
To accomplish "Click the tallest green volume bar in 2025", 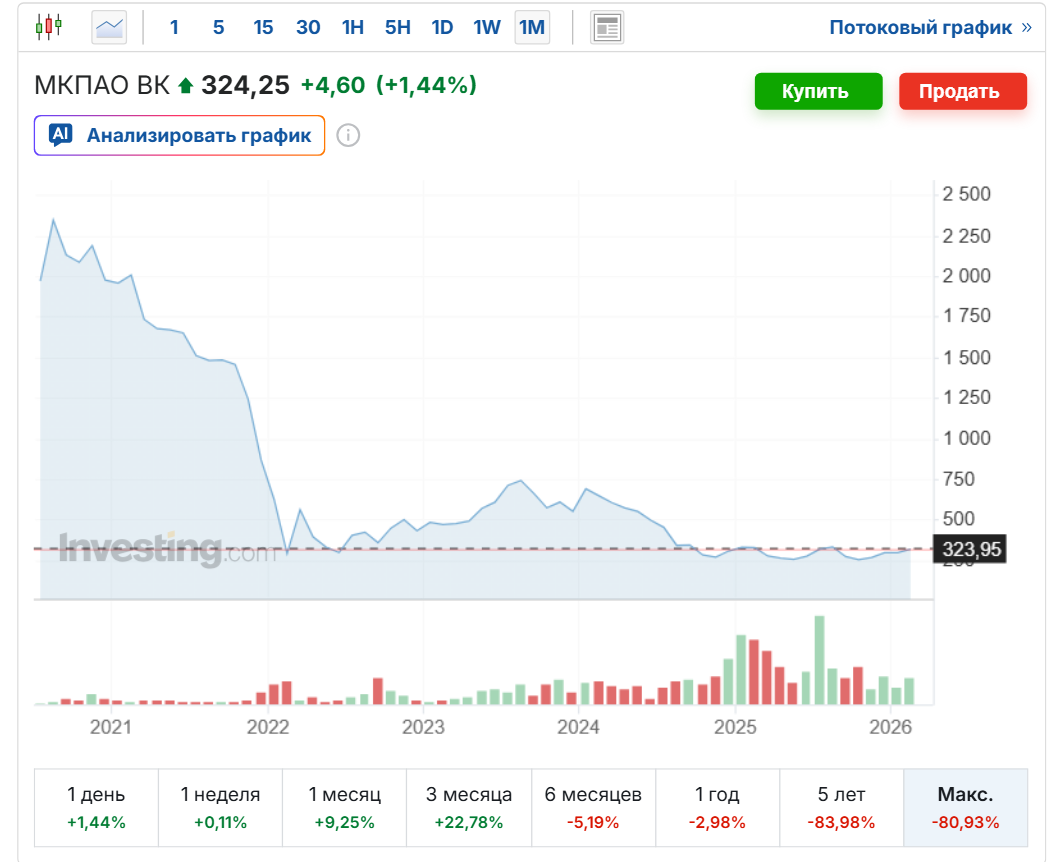I will coord(819,660).
